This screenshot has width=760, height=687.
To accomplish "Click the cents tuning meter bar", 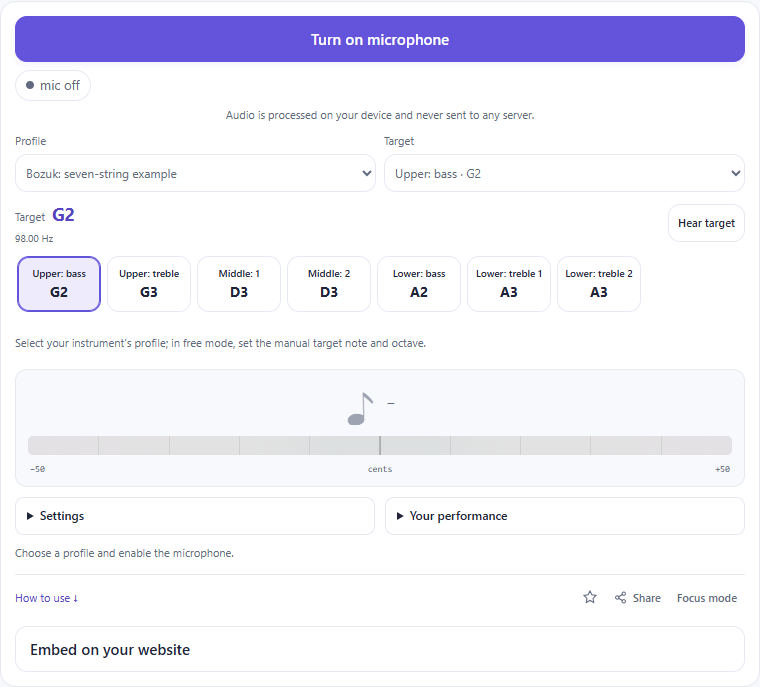I will 380,445.
